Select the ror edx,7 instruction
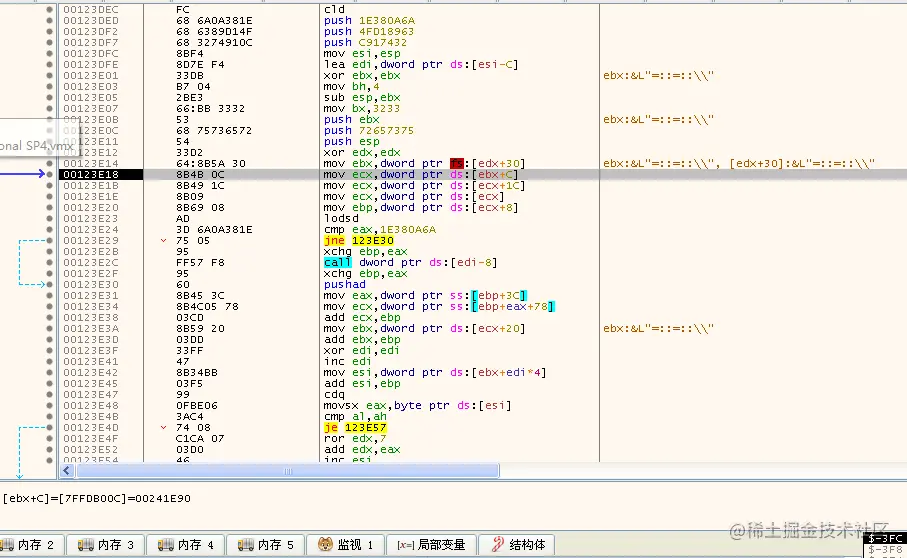The height and width of the screenshot is (558, 907). pyautogui.click(x=355, y=438)
